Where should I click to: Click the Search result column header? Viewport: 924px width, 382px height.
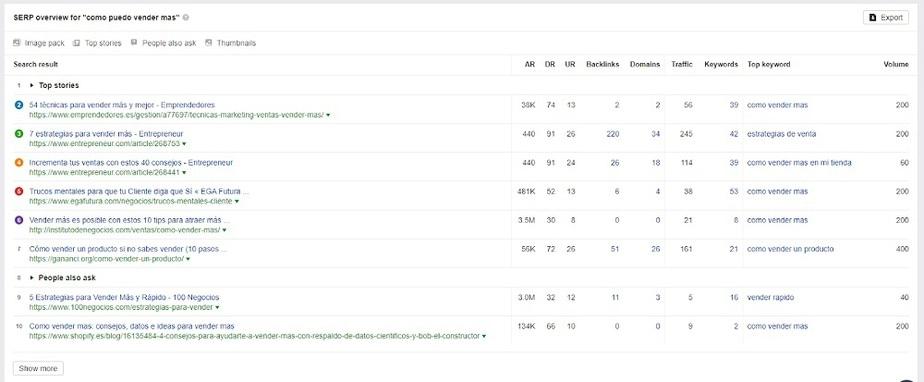[x=35, y=64]
